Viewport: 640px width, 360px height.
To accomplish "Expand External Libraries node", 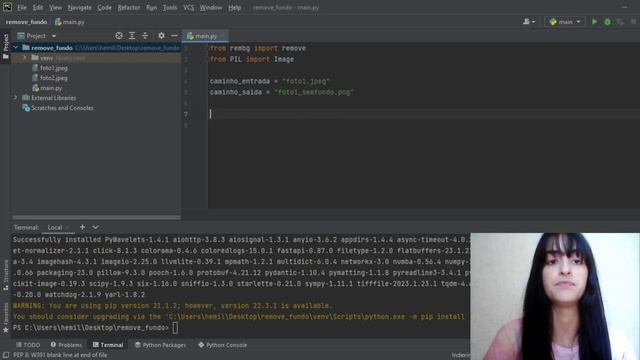I will [x=16, y=98].
